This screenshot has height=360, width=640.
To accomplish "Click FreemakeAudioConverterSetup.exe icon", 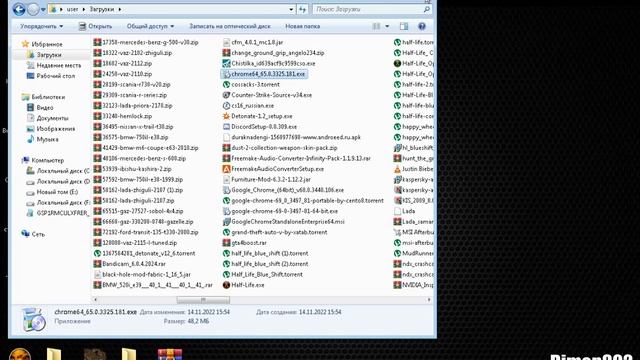I will (227, 169).
